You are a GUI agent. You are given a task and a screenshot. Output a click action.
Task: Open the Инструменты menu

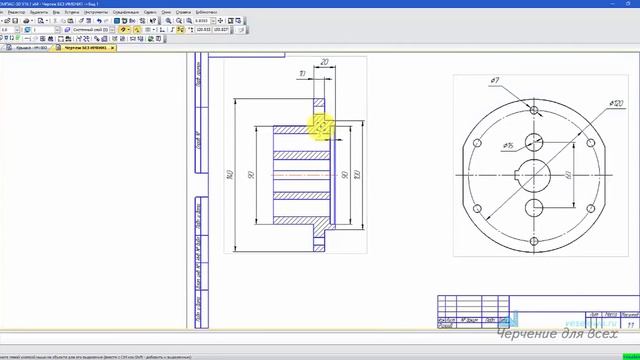pos(96,12)
